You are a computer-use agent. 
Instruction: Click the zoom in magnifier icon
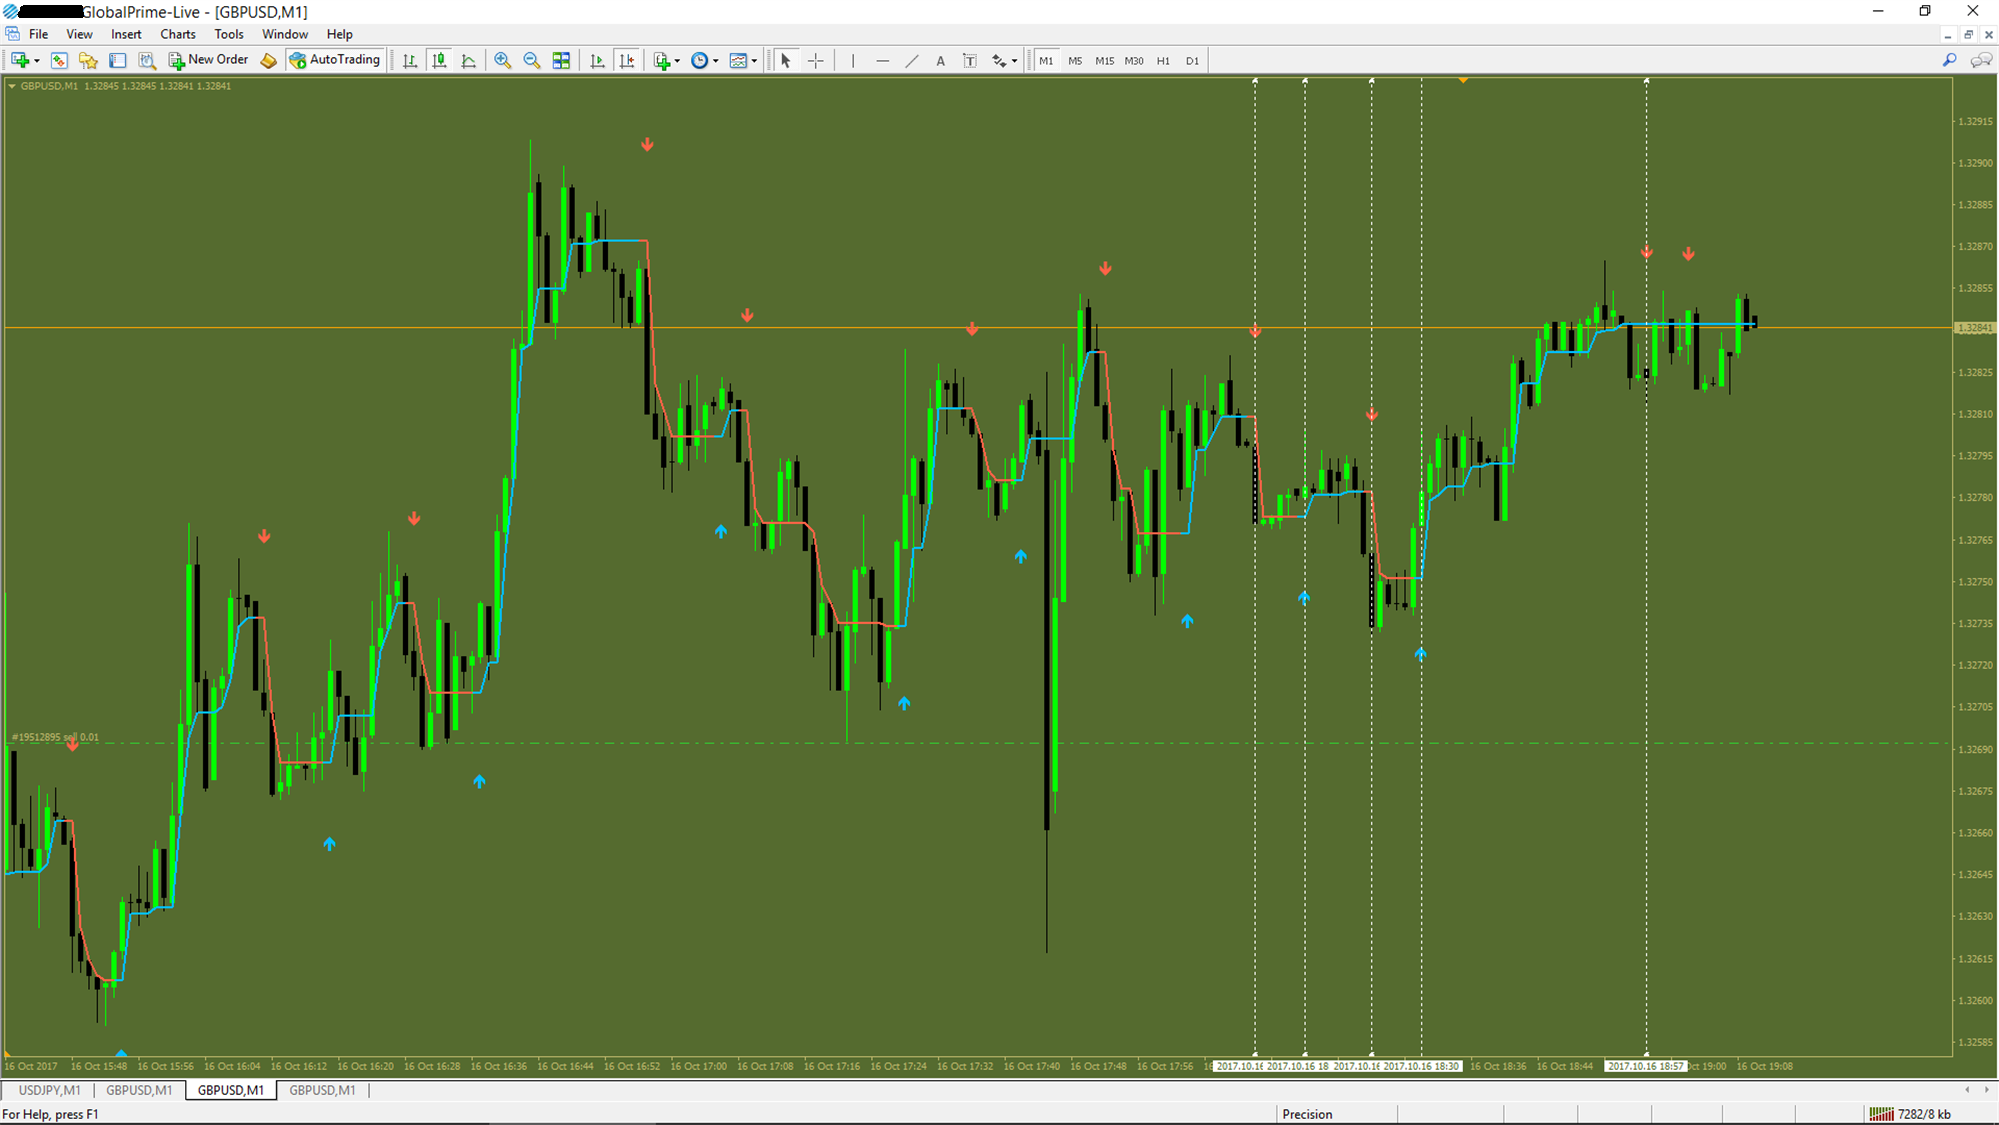click(502, 61)
